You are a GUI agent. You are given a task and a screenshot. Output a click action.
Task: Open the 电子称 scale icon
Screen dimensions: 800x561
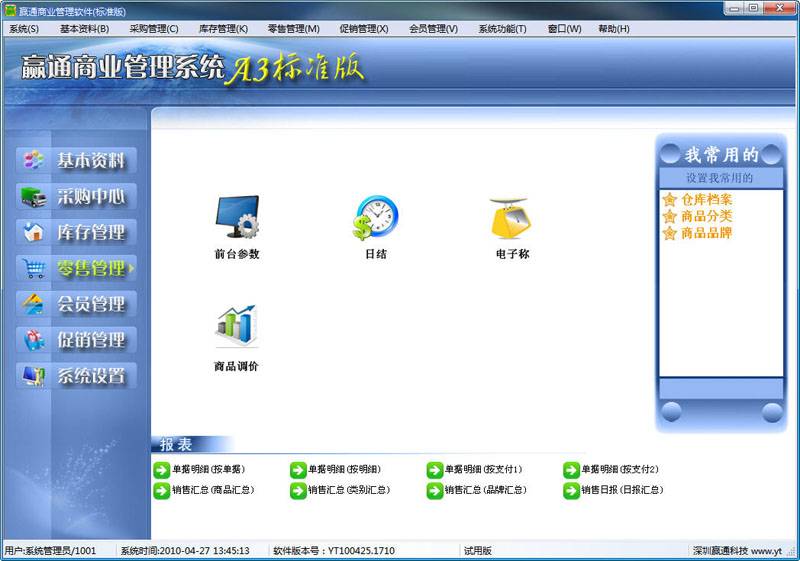coord(511,218)
